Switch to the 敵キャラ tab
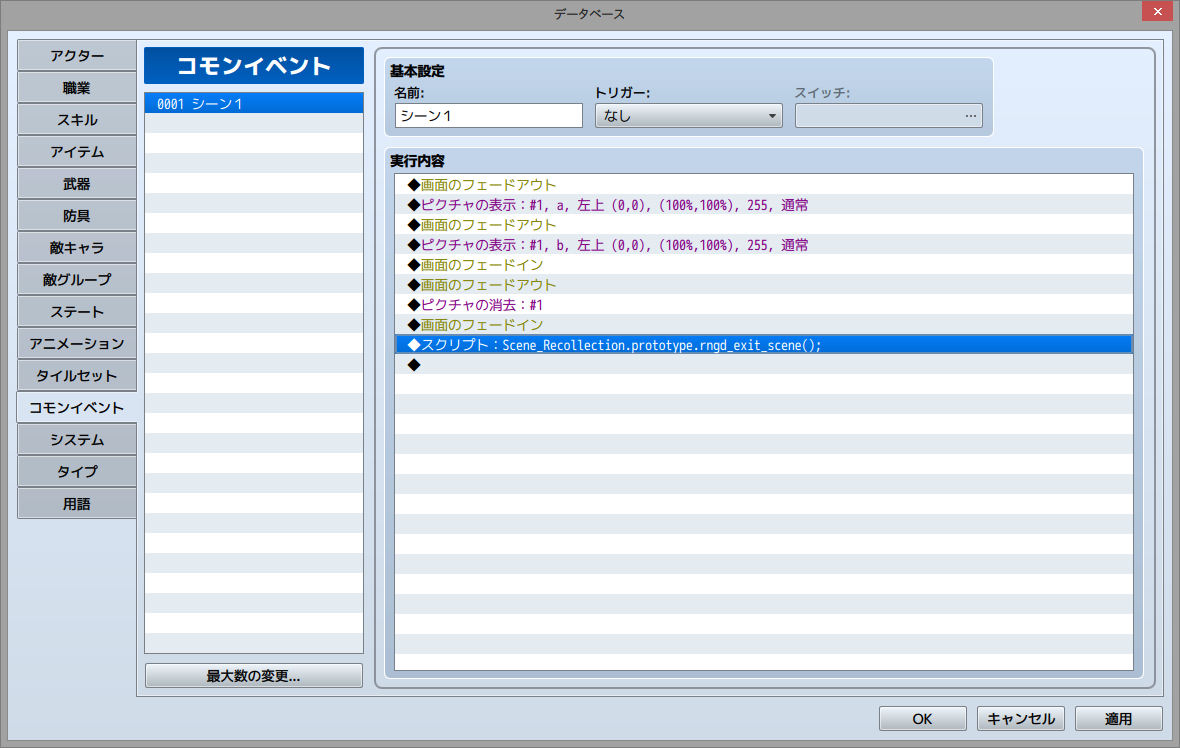The width and height of the screenshot is (1180, 748). pyautogui.click(x=77, y=248)
